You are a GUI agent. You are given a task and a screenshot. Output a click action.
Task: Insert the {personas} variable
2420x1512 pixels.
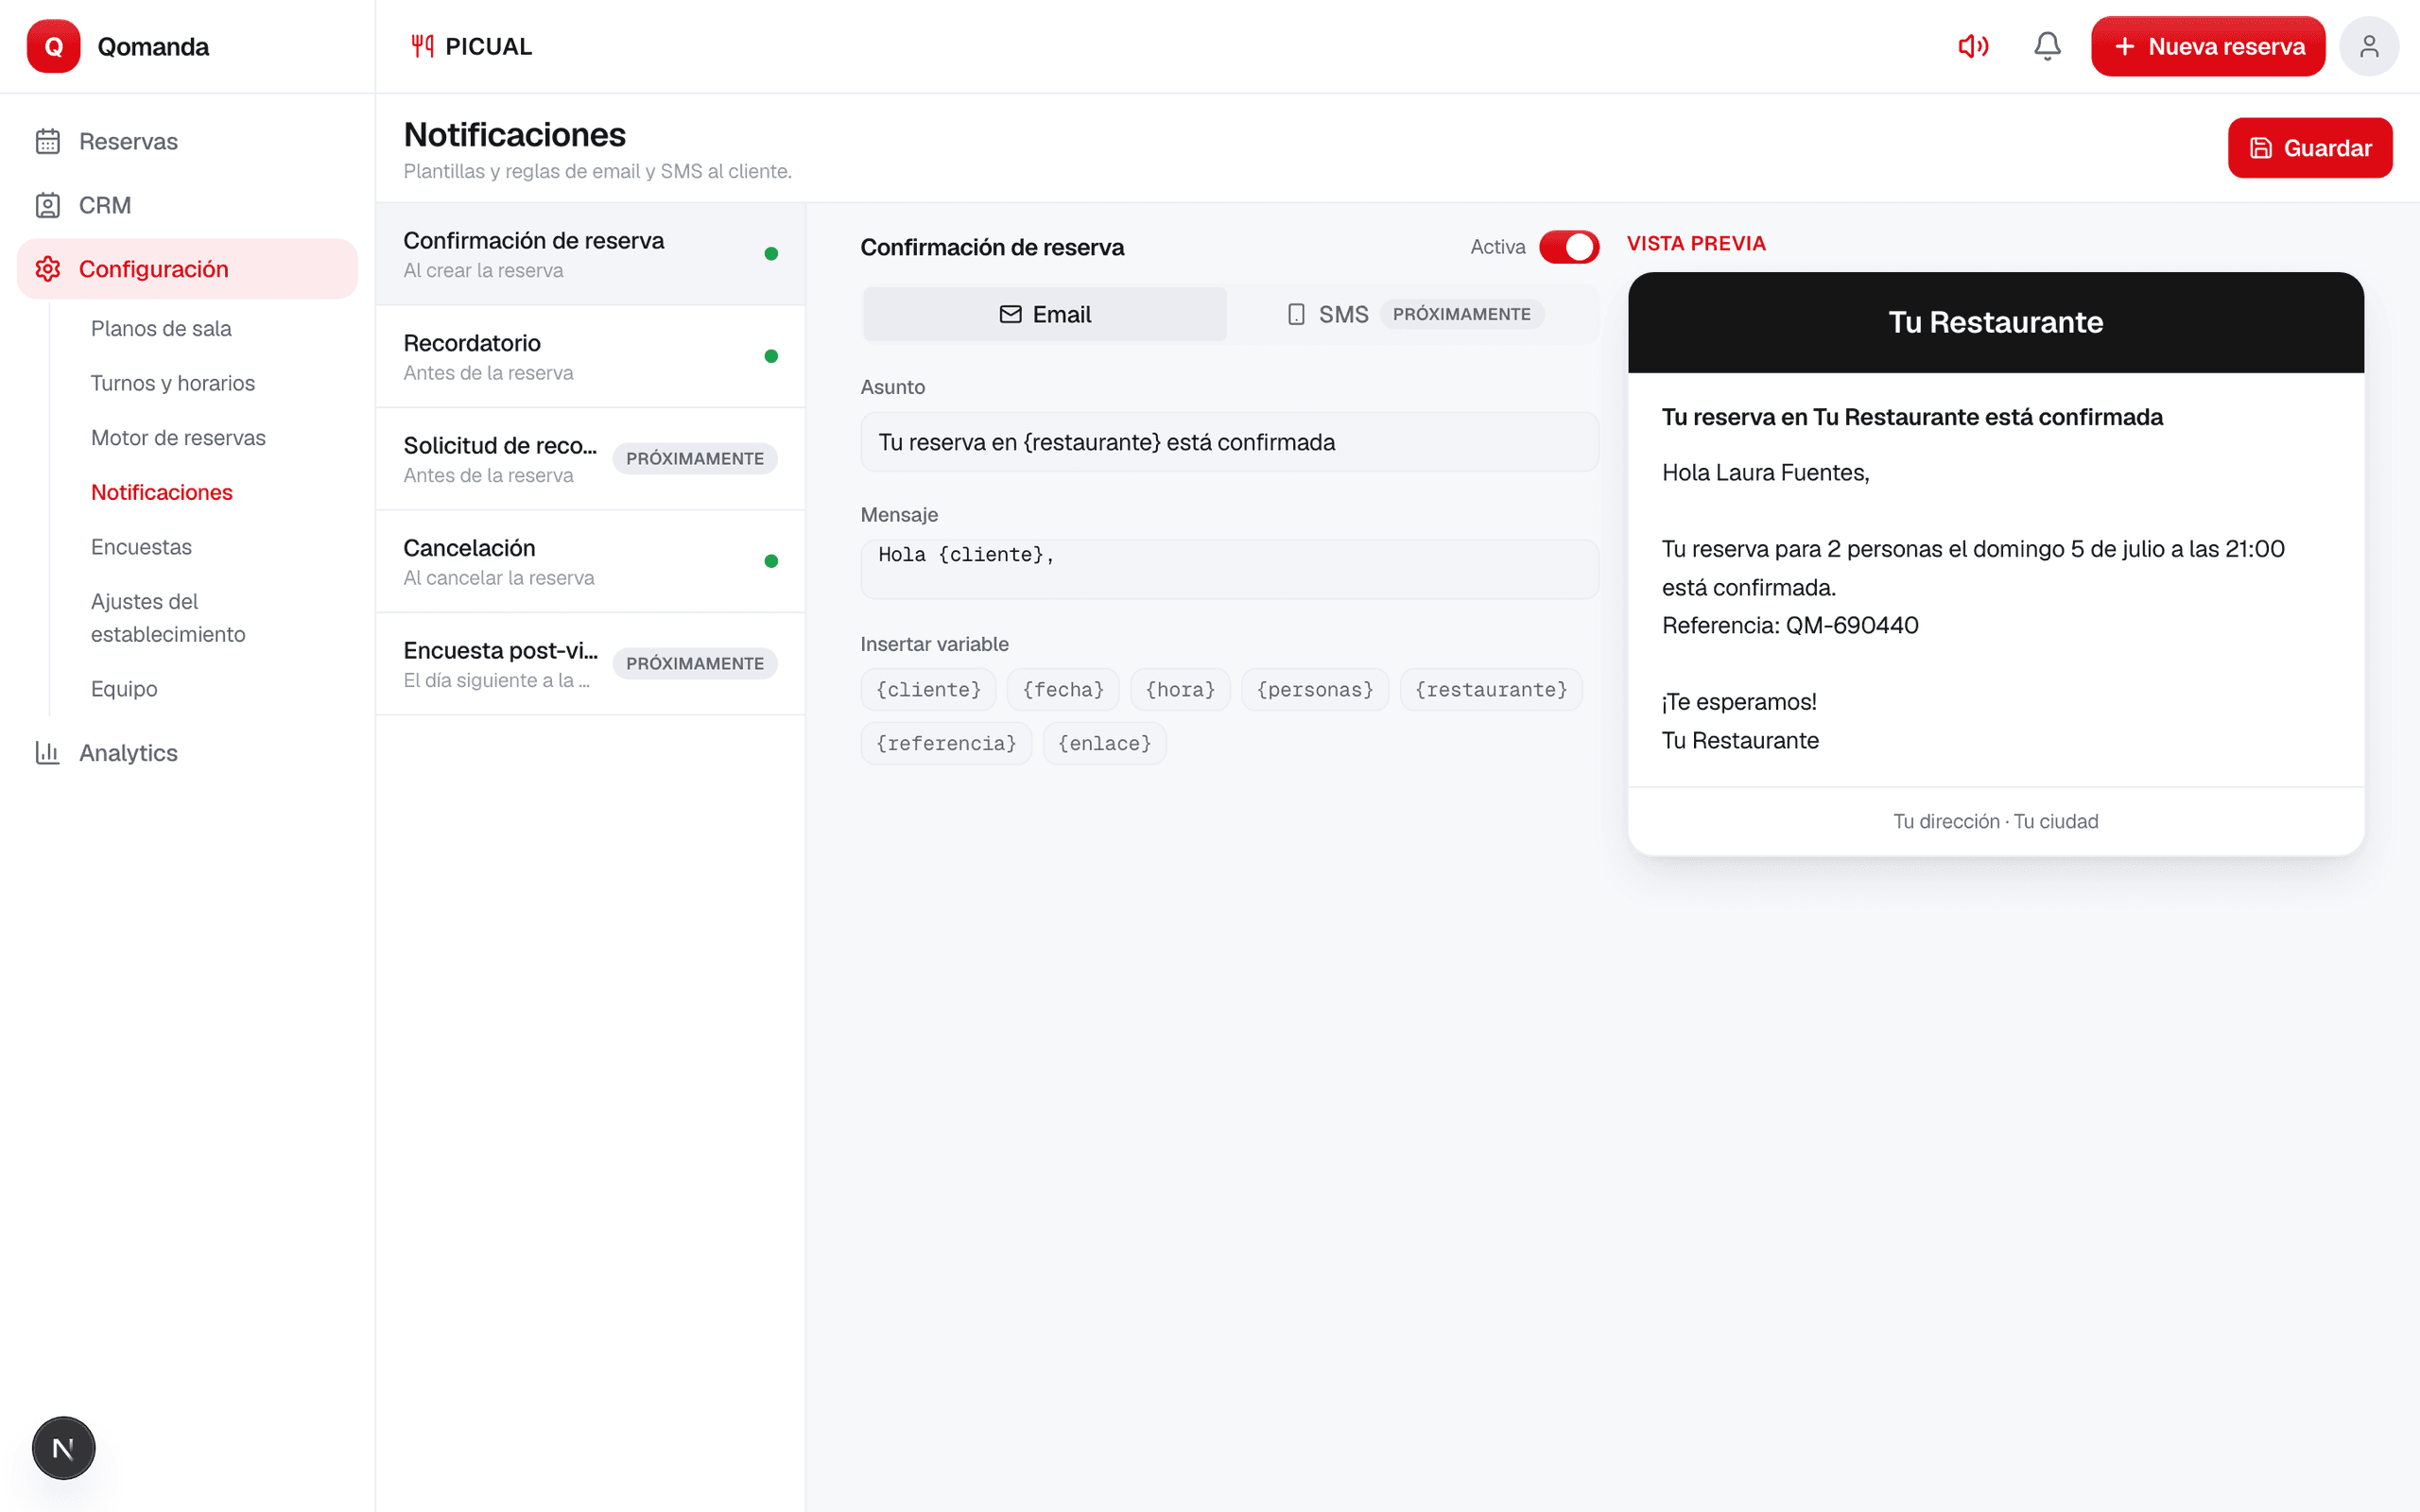[x=1315, y=689]
